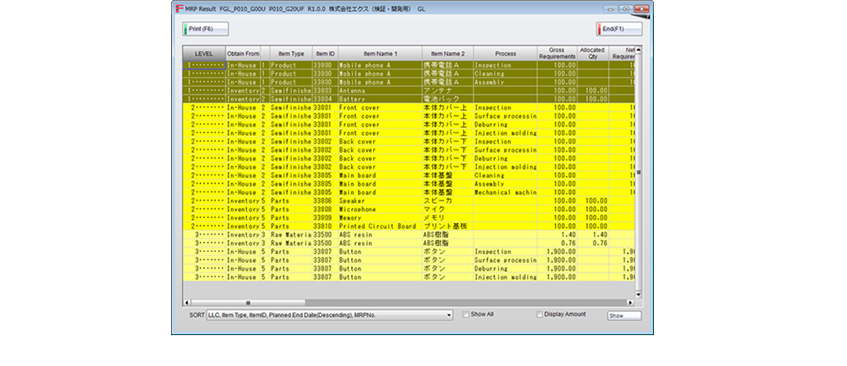Select the Mechanical machin process cell

point(505,192)
